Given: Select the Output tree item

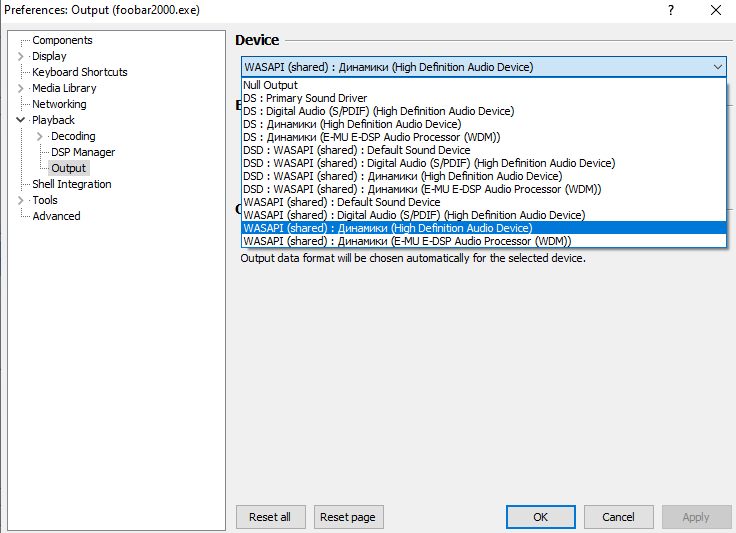Looking at the screenshot, I should click(69, 168).
